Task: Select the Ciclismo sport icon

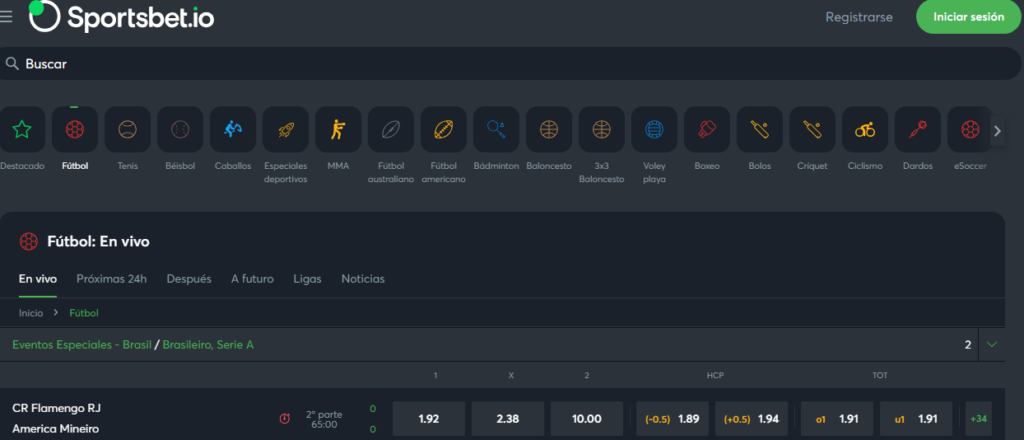Action: [x=865, y=130]
